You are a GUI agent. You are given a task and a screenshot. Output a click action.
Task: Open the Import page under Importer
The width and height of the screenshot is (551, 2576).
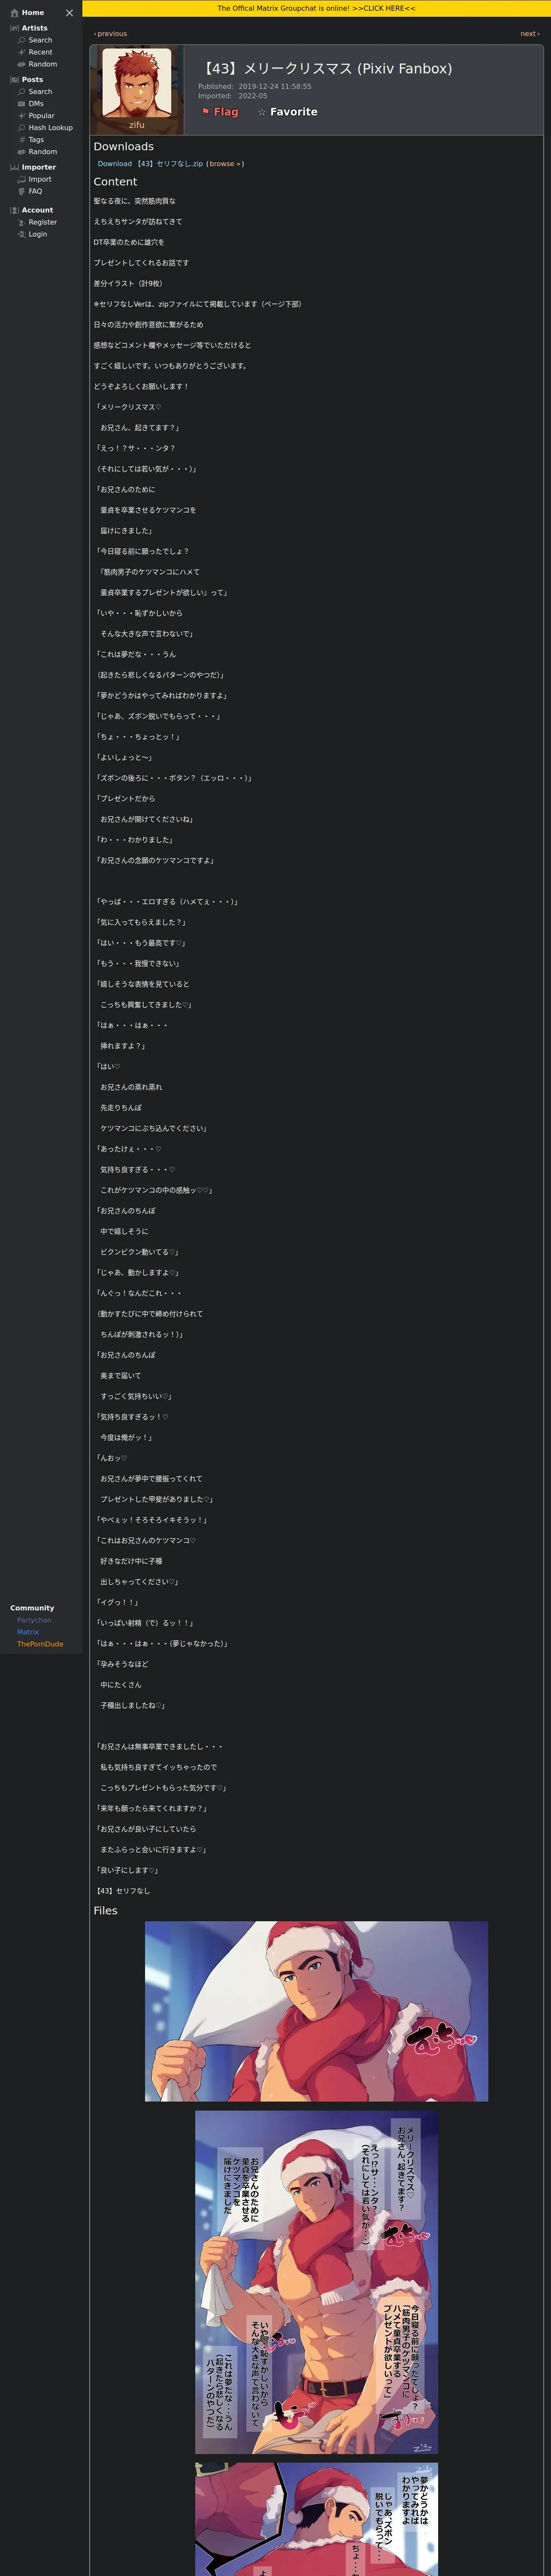pyautogui.click(x=39, y=179)
